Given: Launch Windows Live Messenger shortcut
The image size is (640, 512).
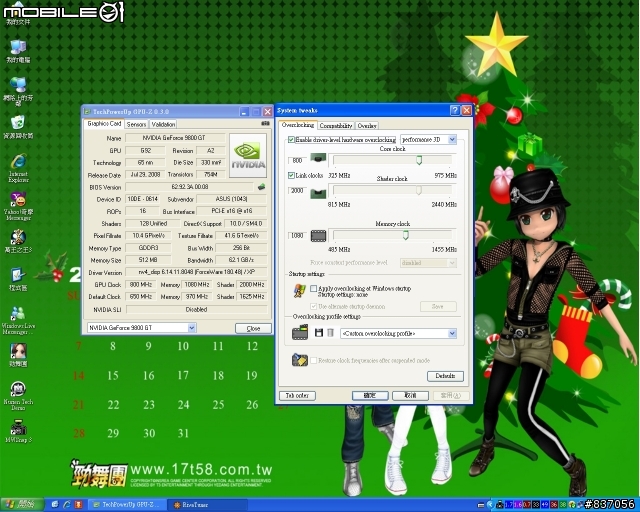Looking at the screenshot, I should point(18,320).
